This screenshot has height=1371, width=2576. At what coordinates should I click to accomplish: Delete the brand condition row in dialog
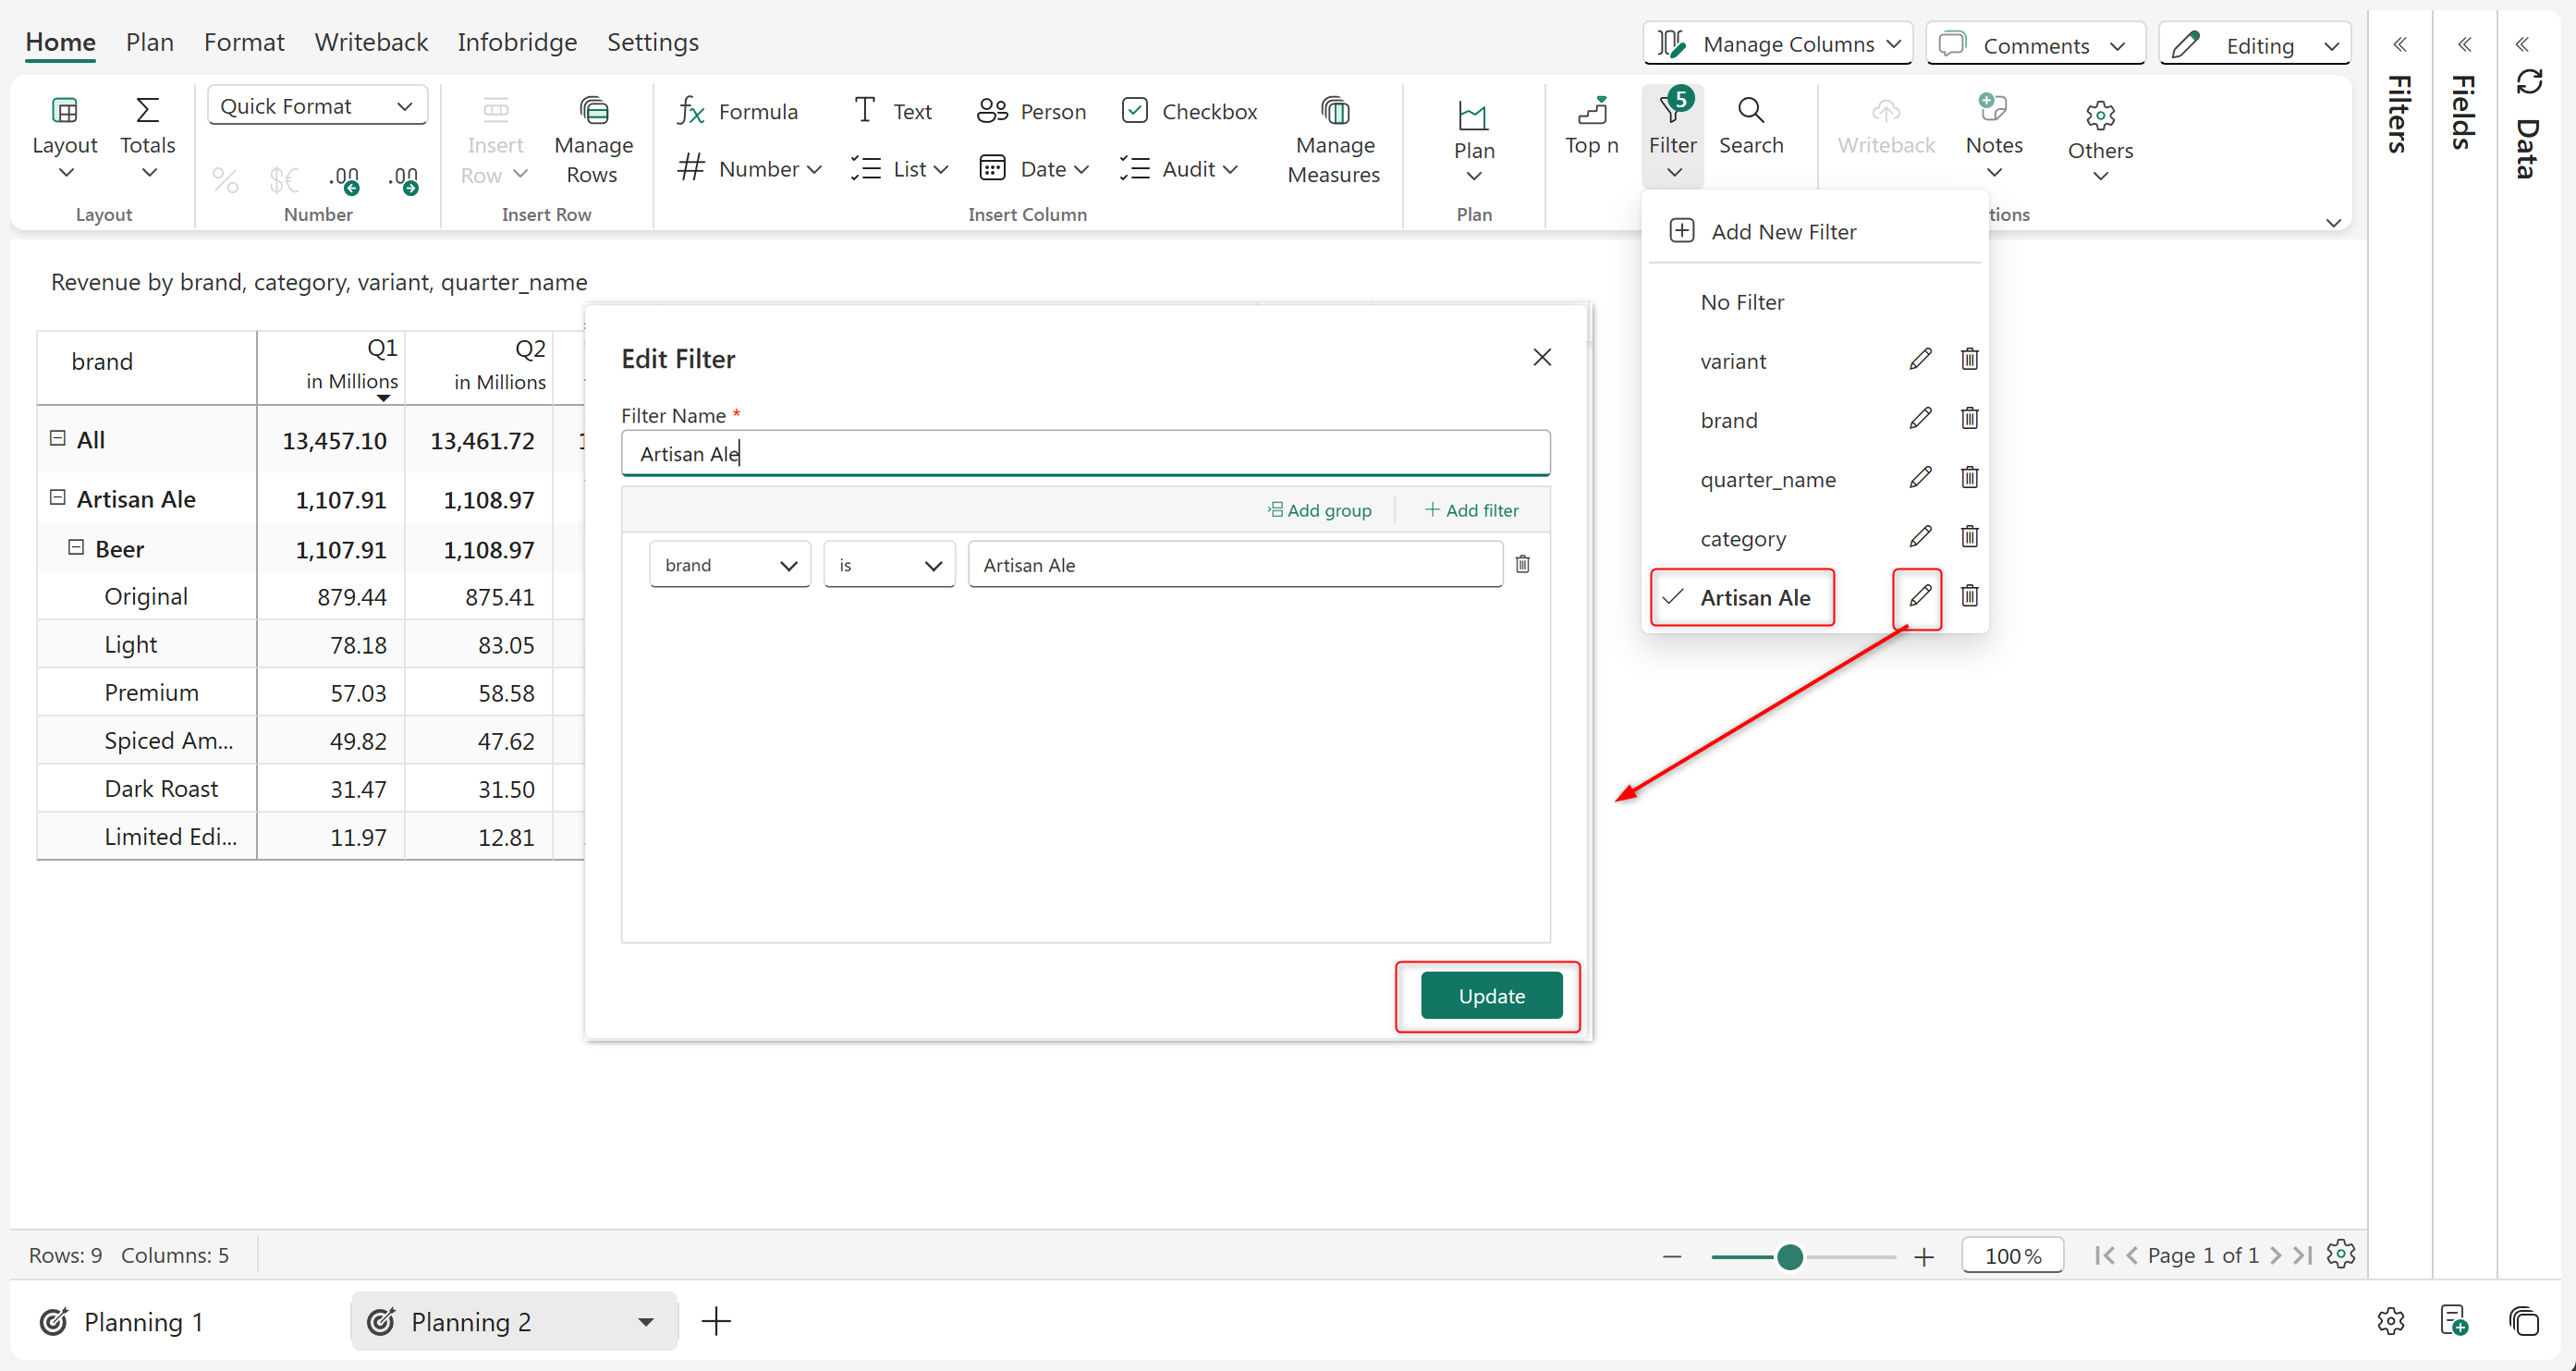point(1522,565)
